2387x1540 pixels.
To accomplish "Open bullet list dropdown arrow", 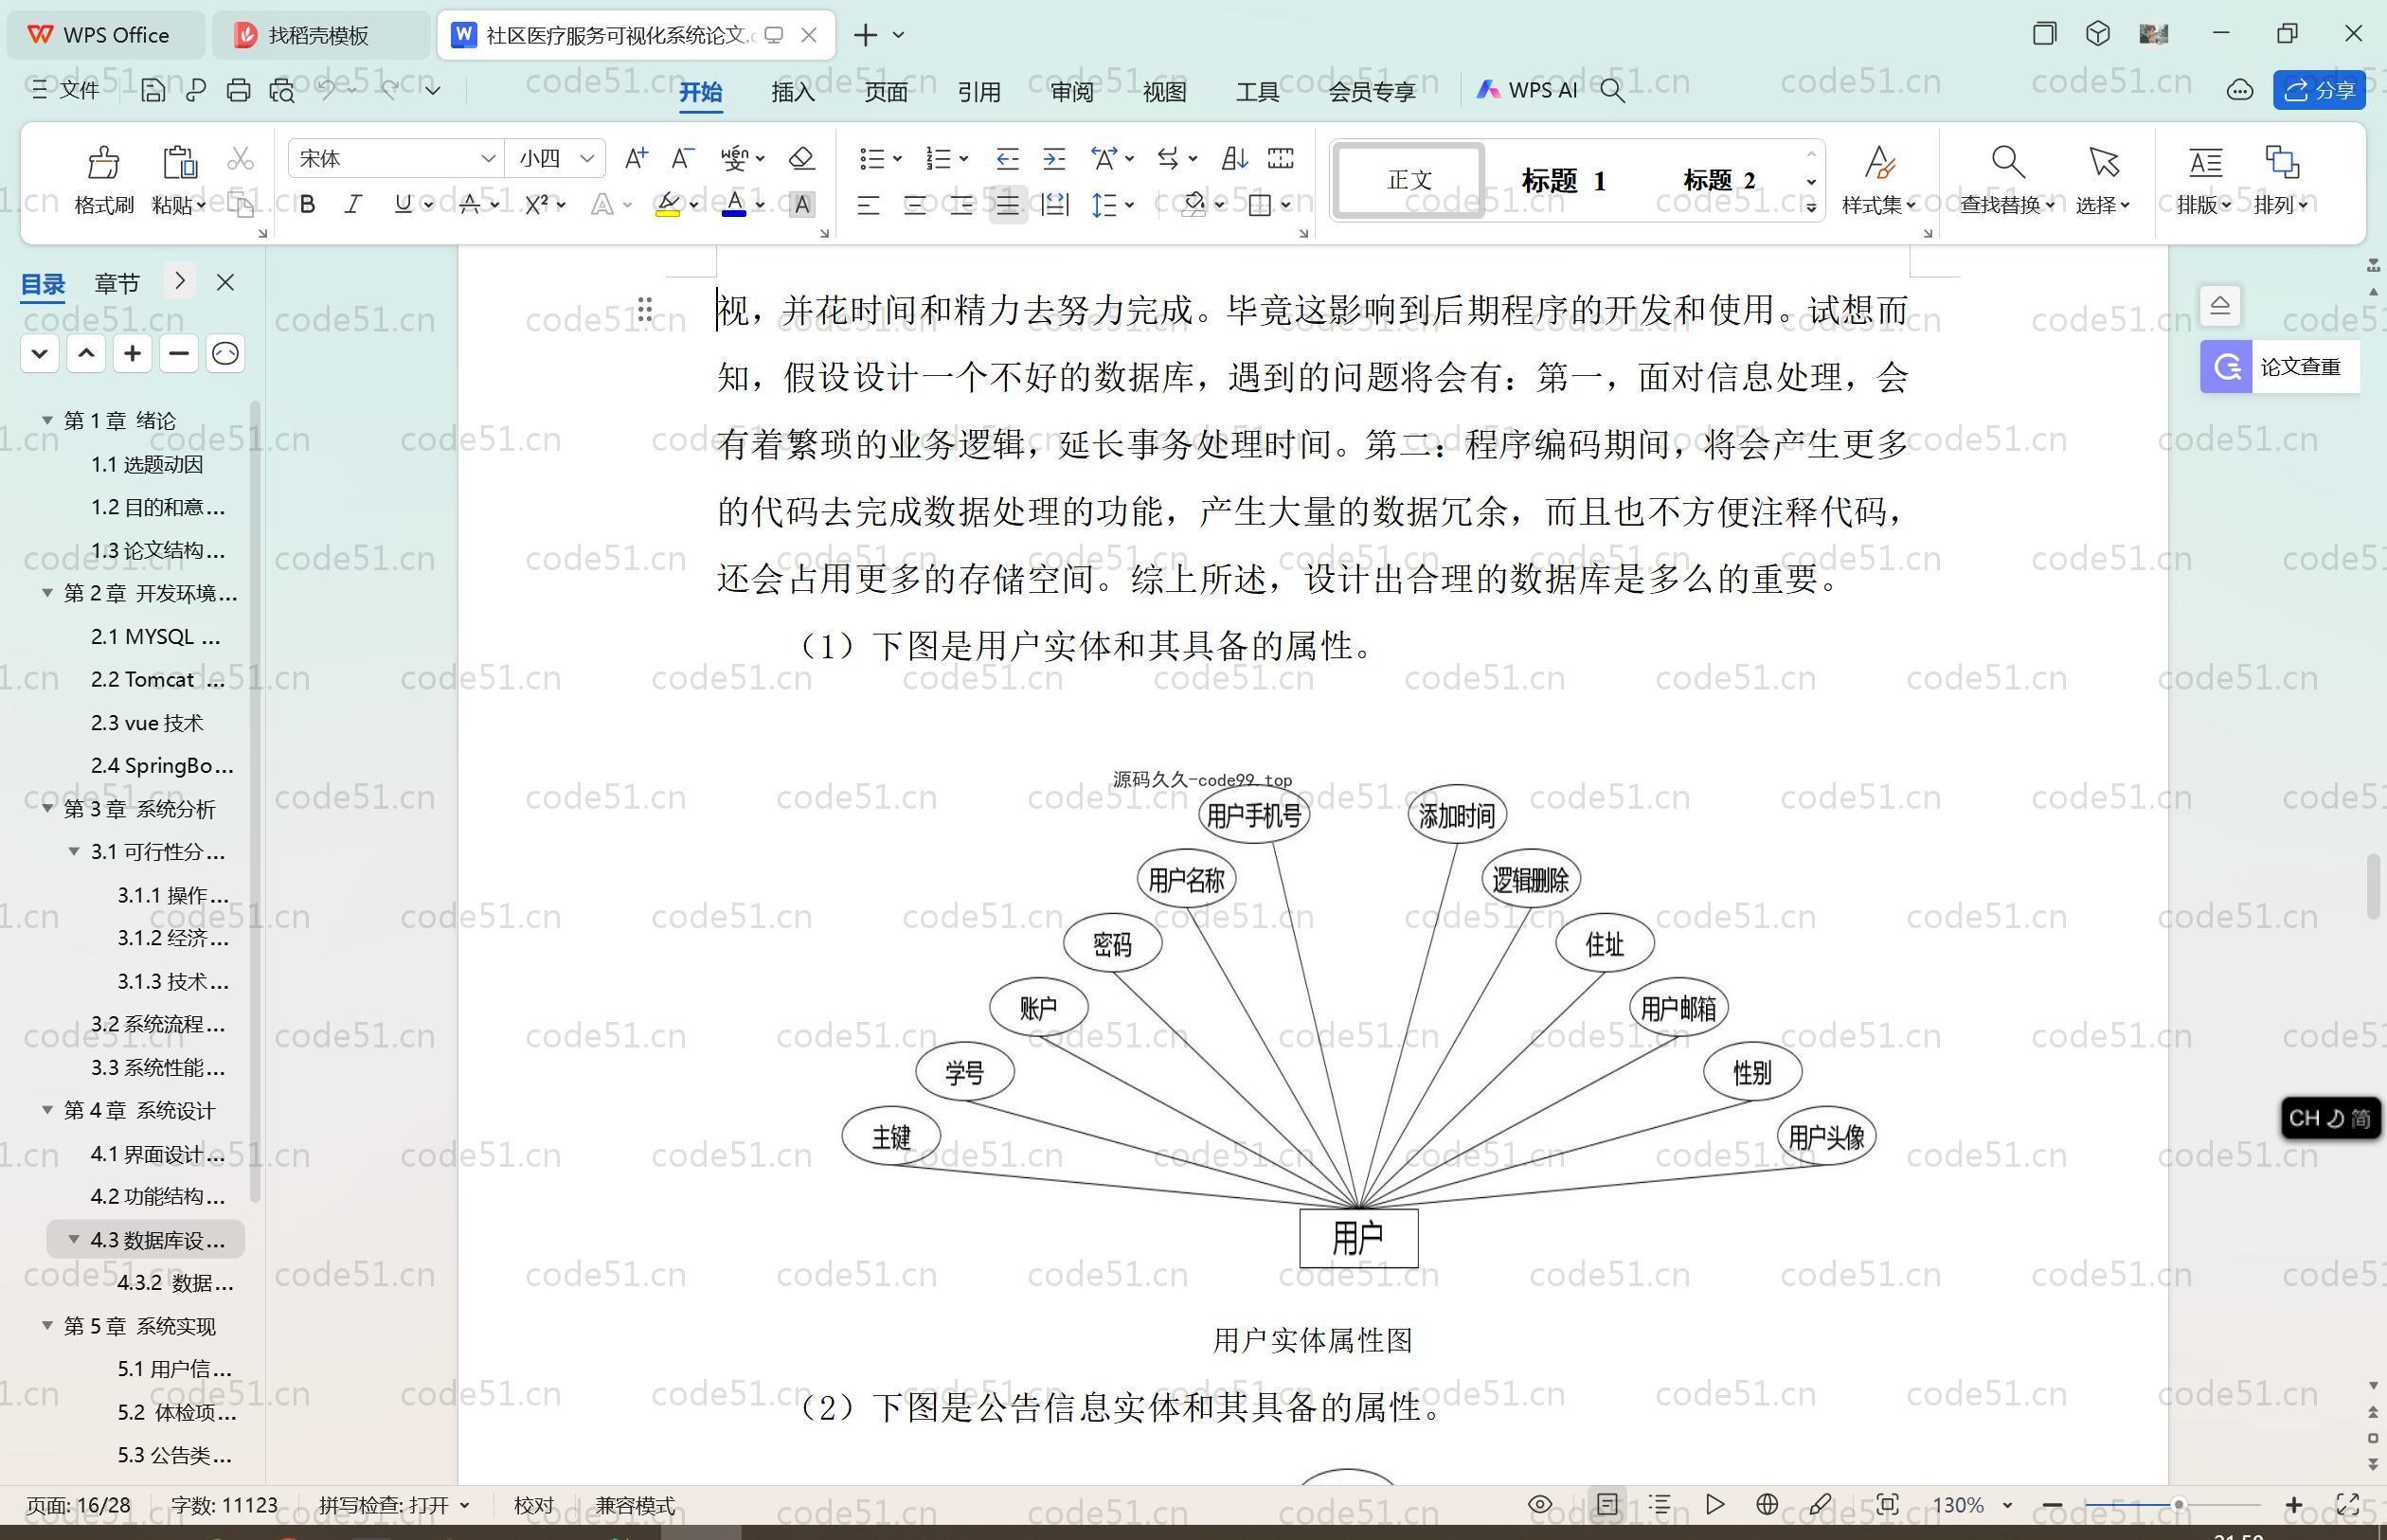I will pyautogui.click(x=898, y=158).
